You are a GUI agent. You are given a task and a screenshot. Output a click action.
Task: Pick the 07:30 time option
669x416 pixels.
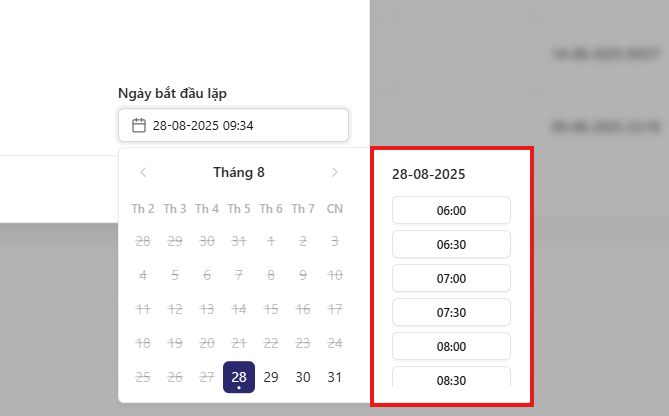tap(451, 312)
